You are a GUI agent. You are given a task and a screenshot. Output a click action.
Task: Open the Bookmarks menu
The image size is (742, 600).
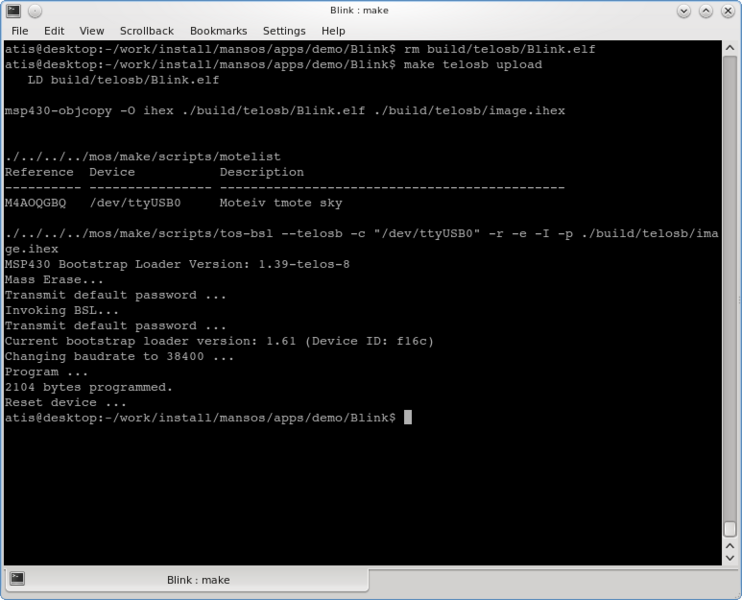click(217, 31)
